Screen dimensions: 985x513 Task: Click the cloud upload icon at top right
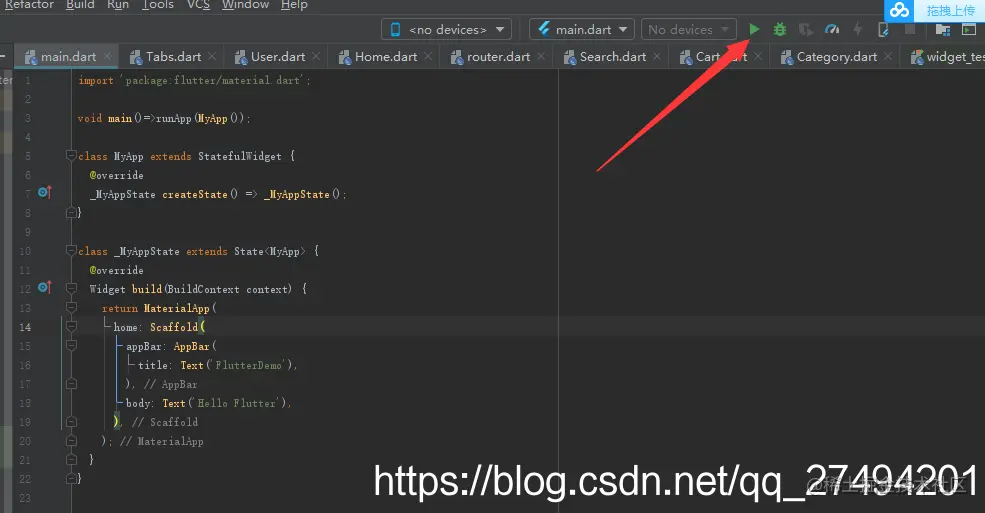pos(899,10)
